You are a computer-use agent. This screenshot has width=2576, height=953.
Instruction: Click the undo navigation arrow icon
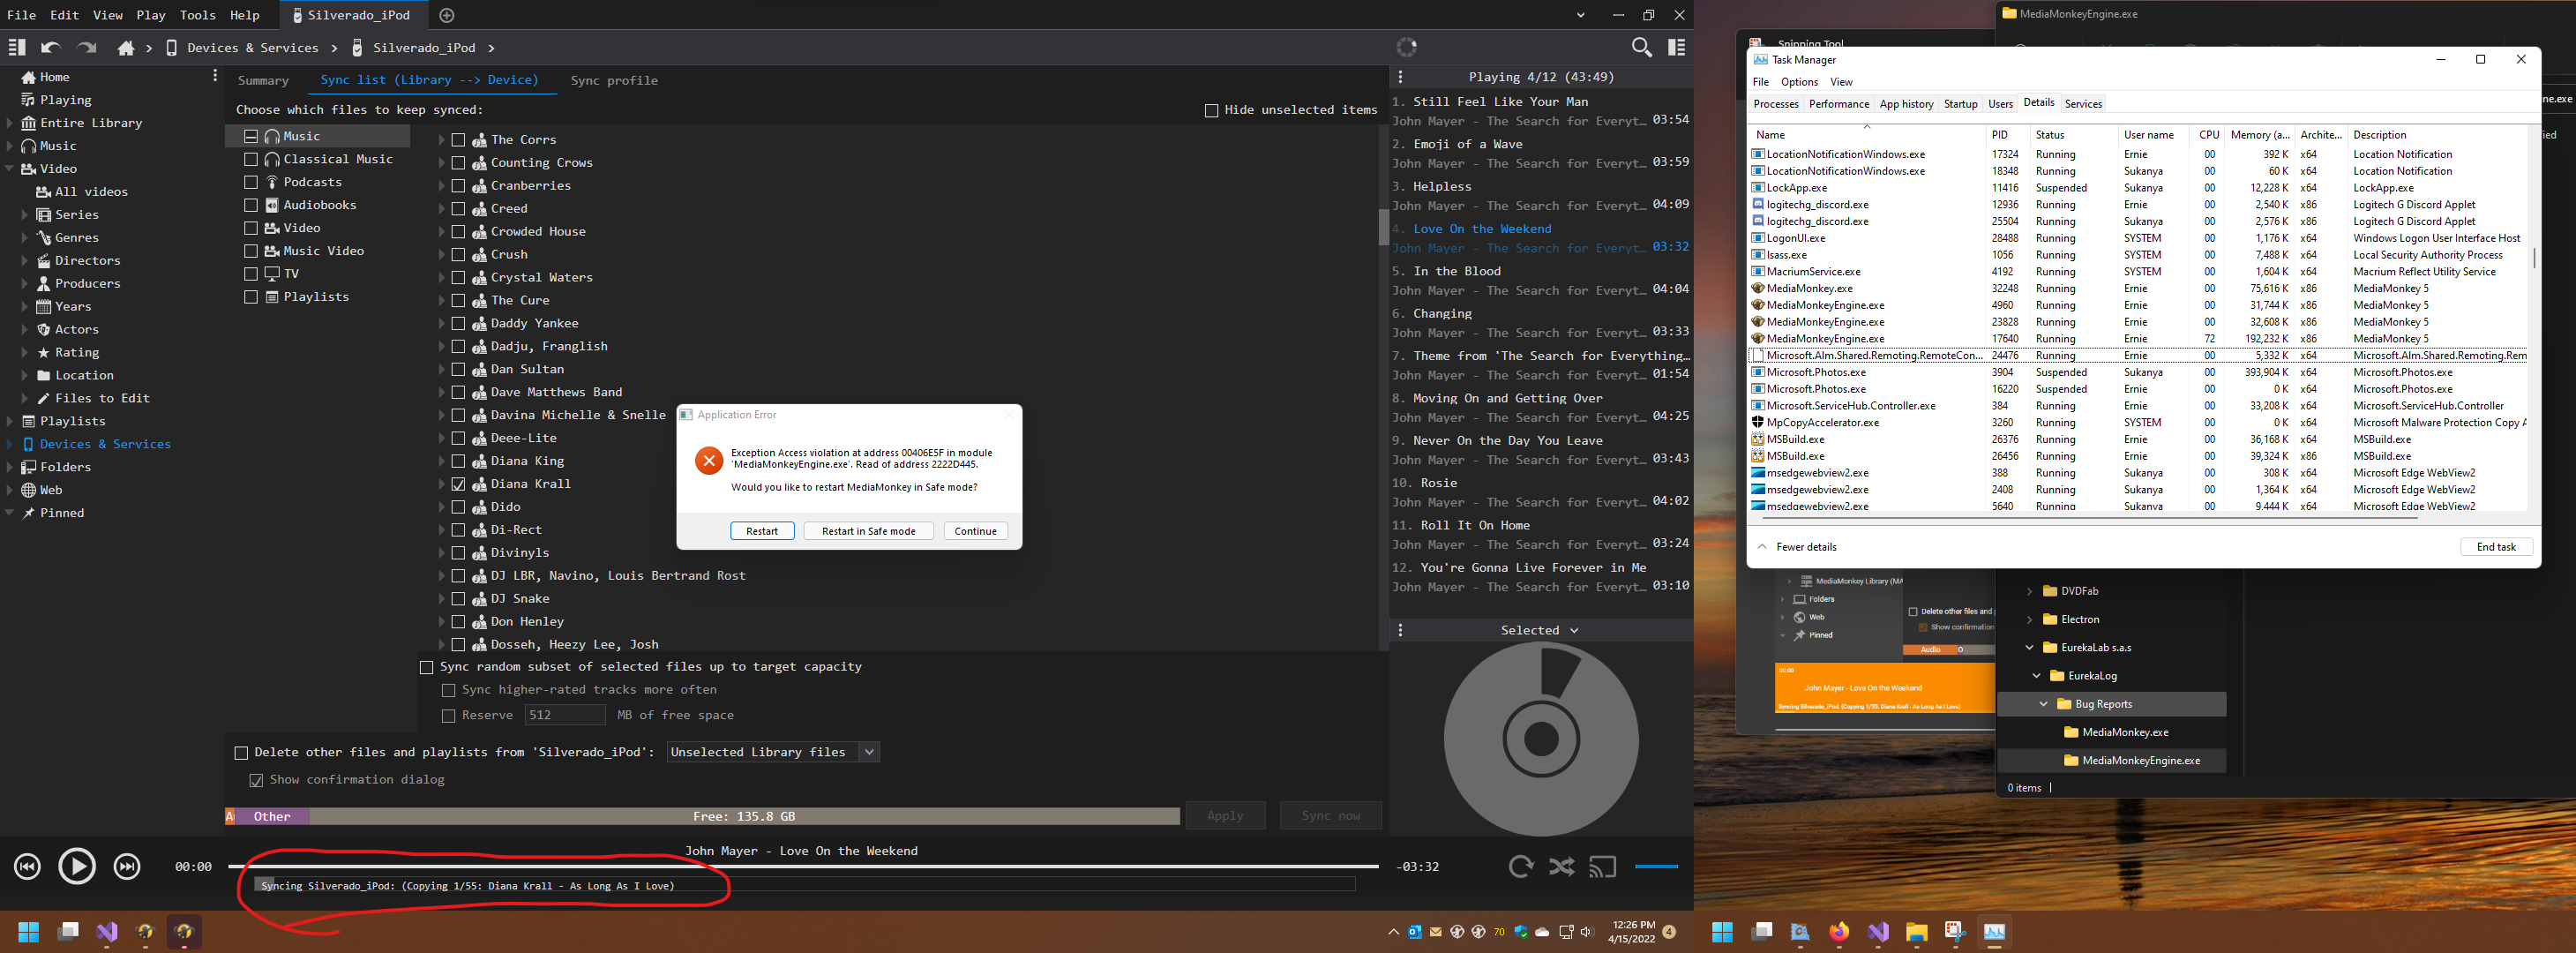point(51,47)
